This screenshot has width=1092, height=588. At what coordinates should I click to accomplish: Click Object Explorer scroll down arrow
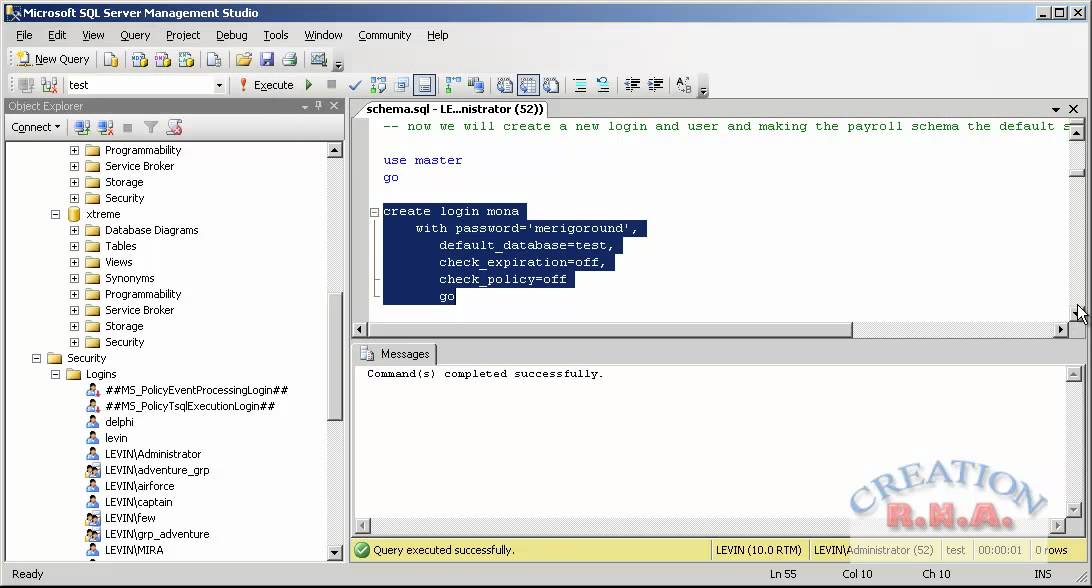coord(334,553)
